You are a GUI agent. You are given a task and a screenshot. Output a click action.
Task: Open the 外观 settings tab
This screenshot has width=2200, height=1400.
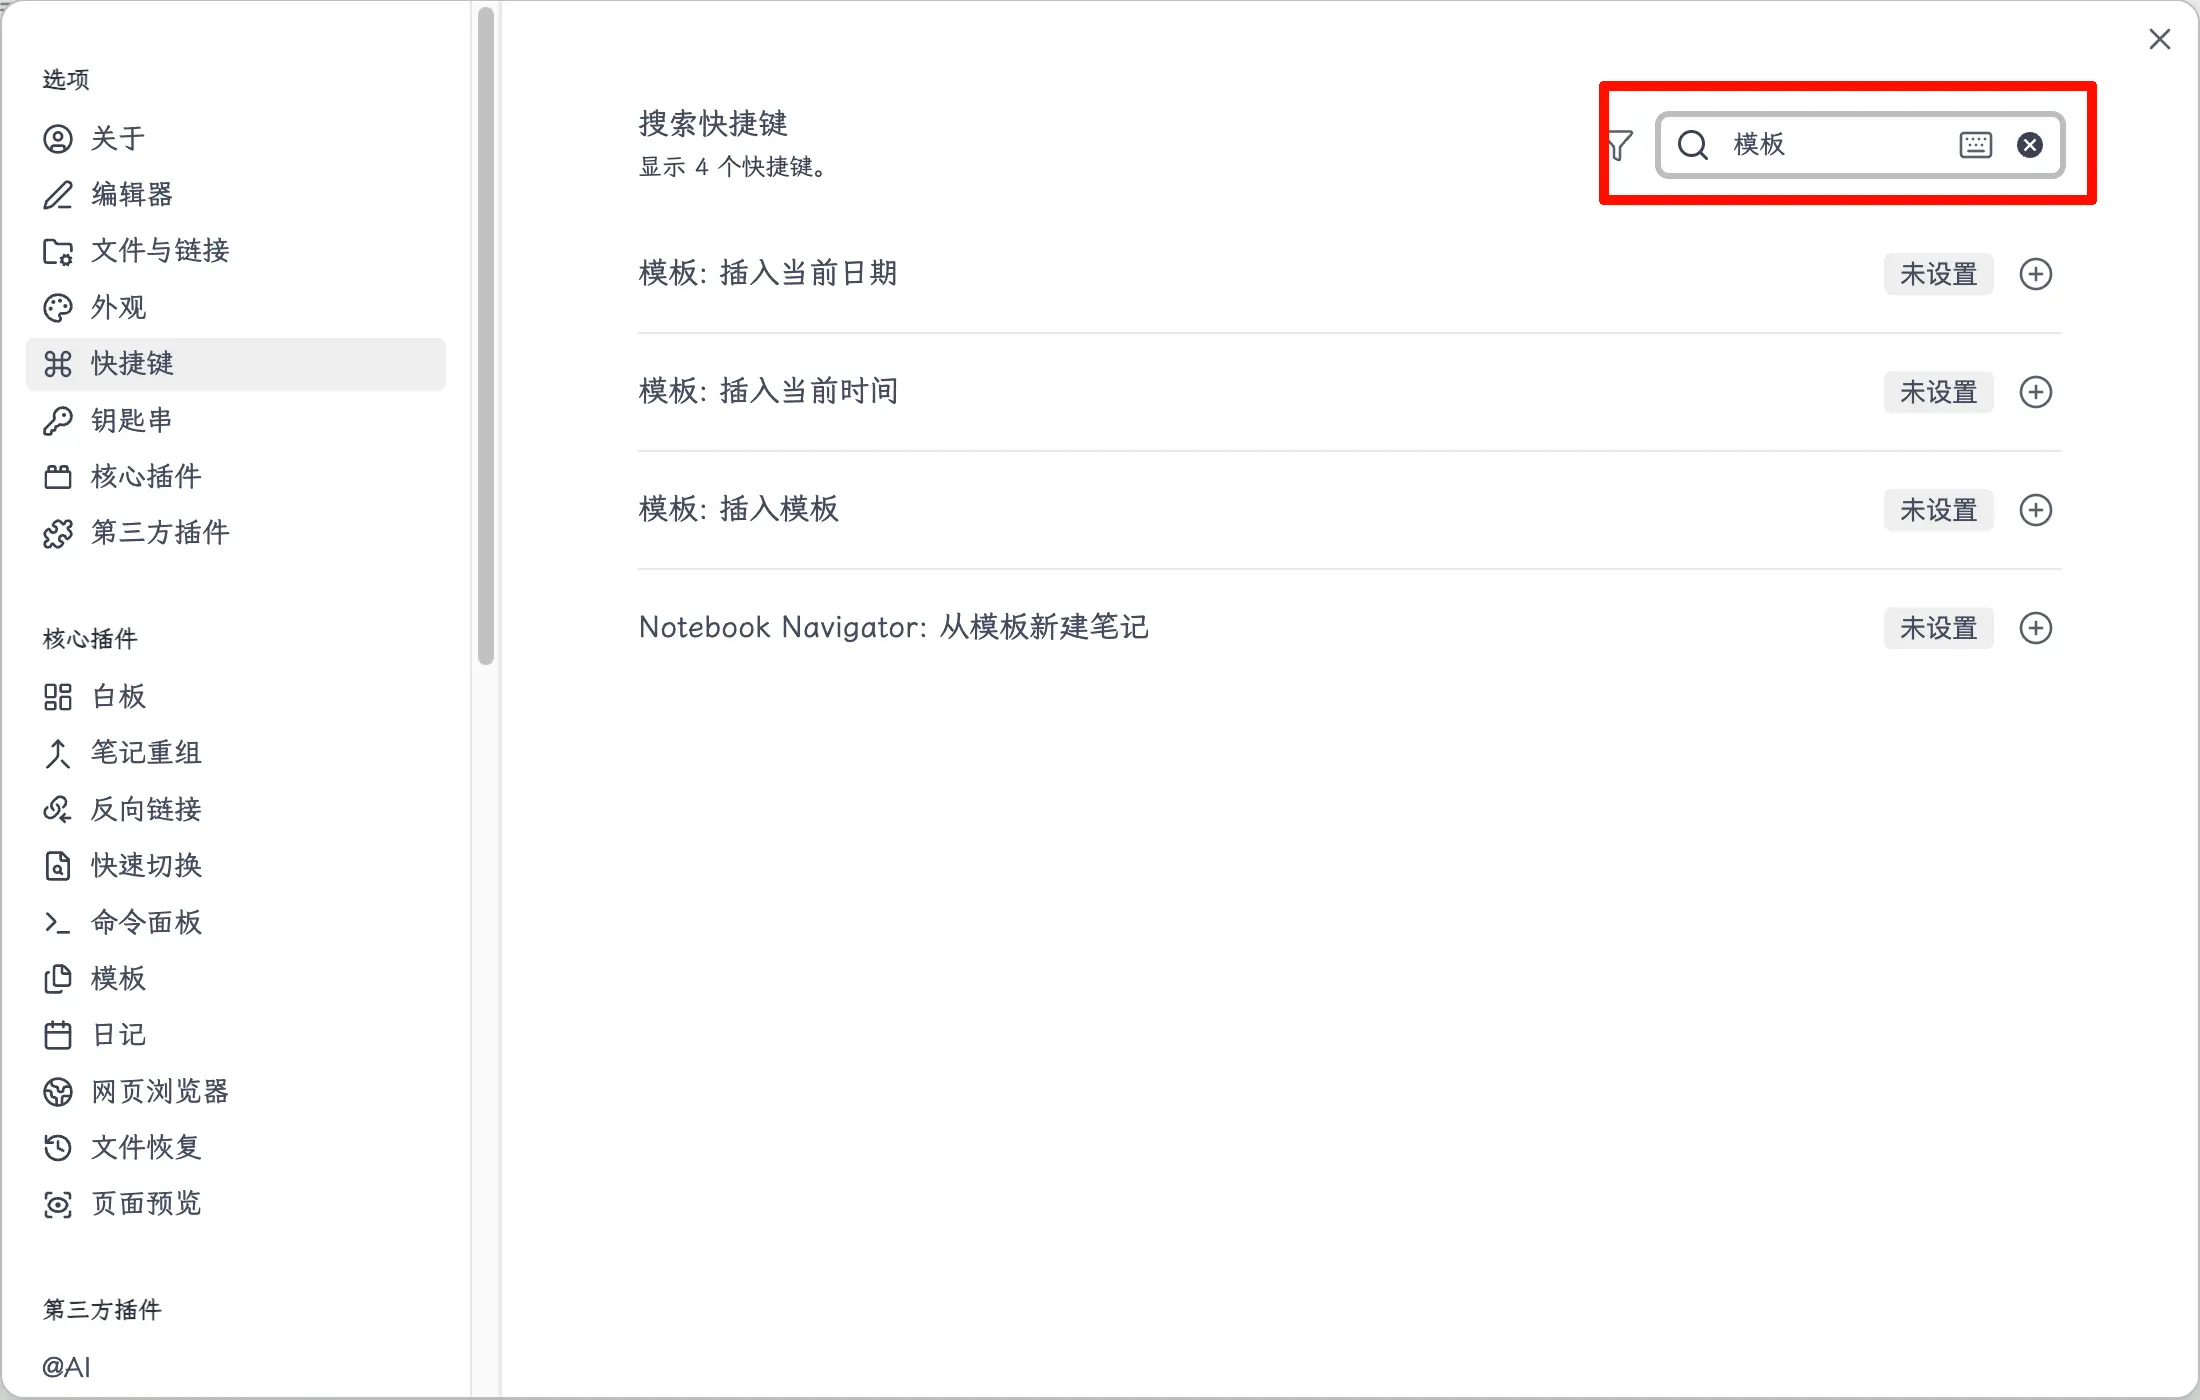118,307
